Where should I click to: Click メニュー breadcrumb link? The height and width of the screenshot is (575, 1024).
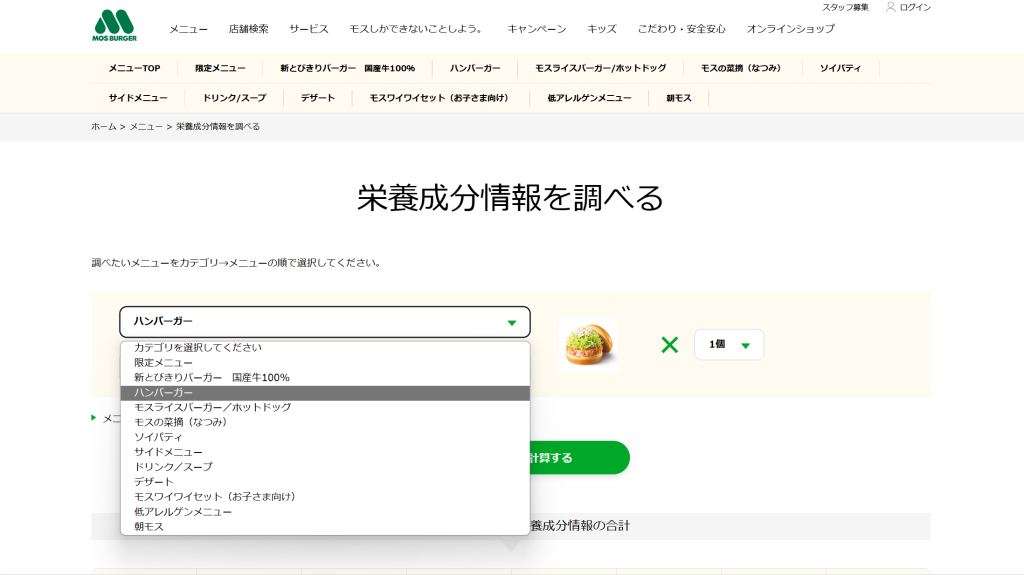[x=146, y=127]
